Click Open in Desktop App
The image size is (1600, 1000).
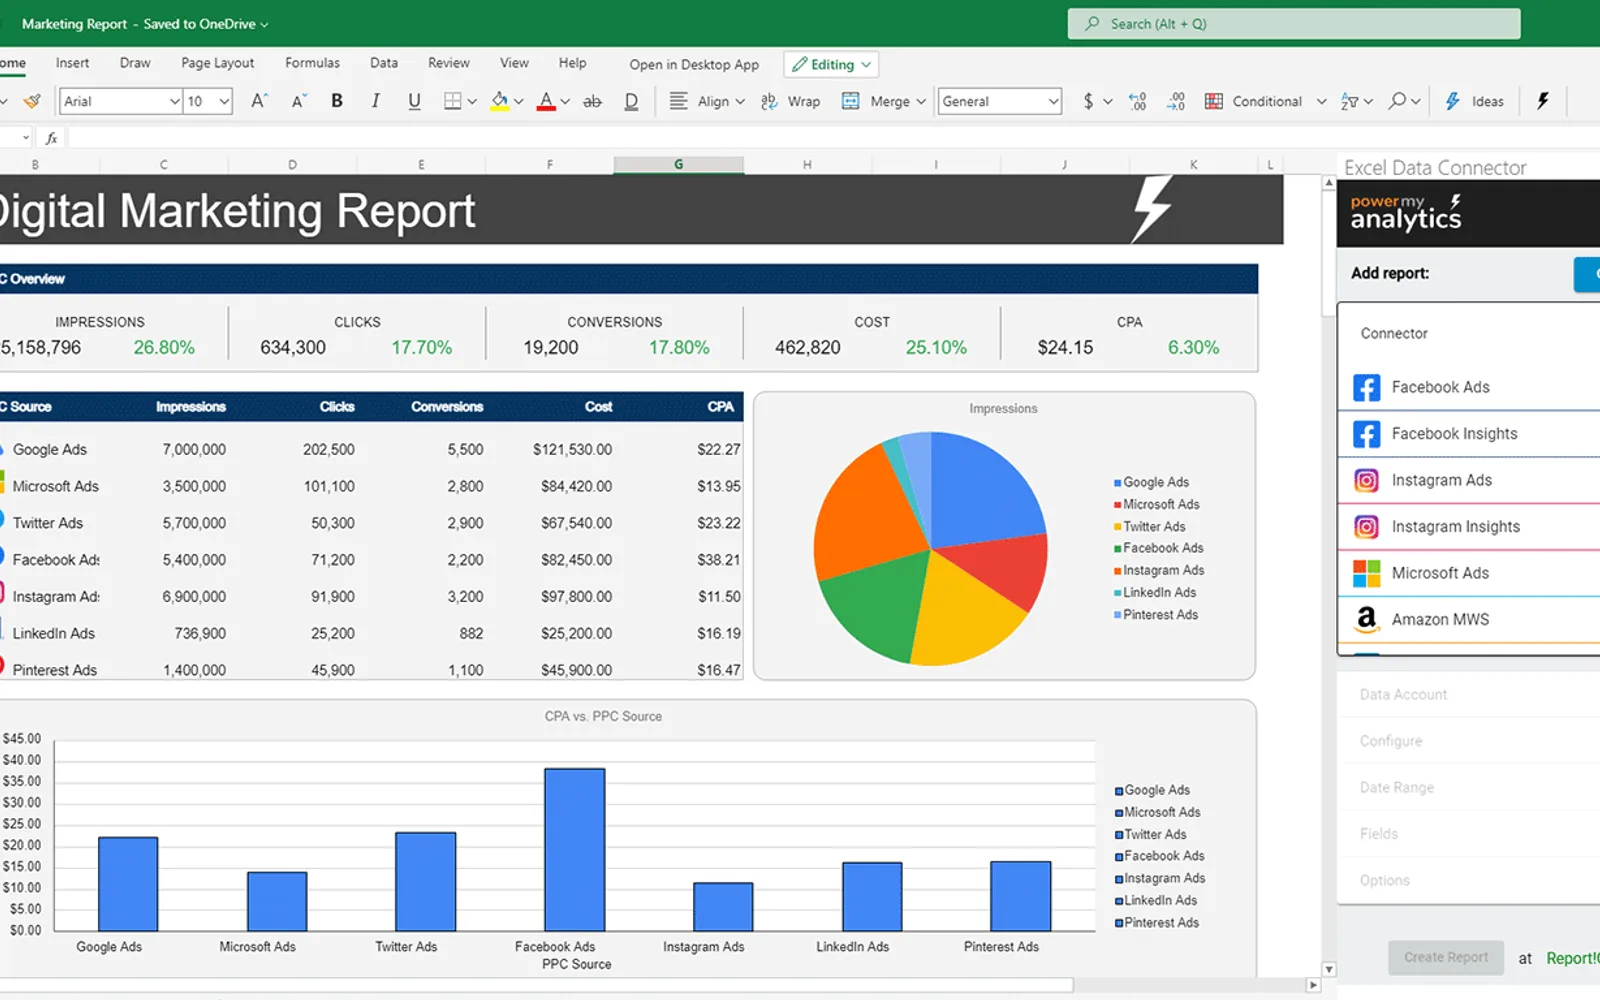click(694, 64)
